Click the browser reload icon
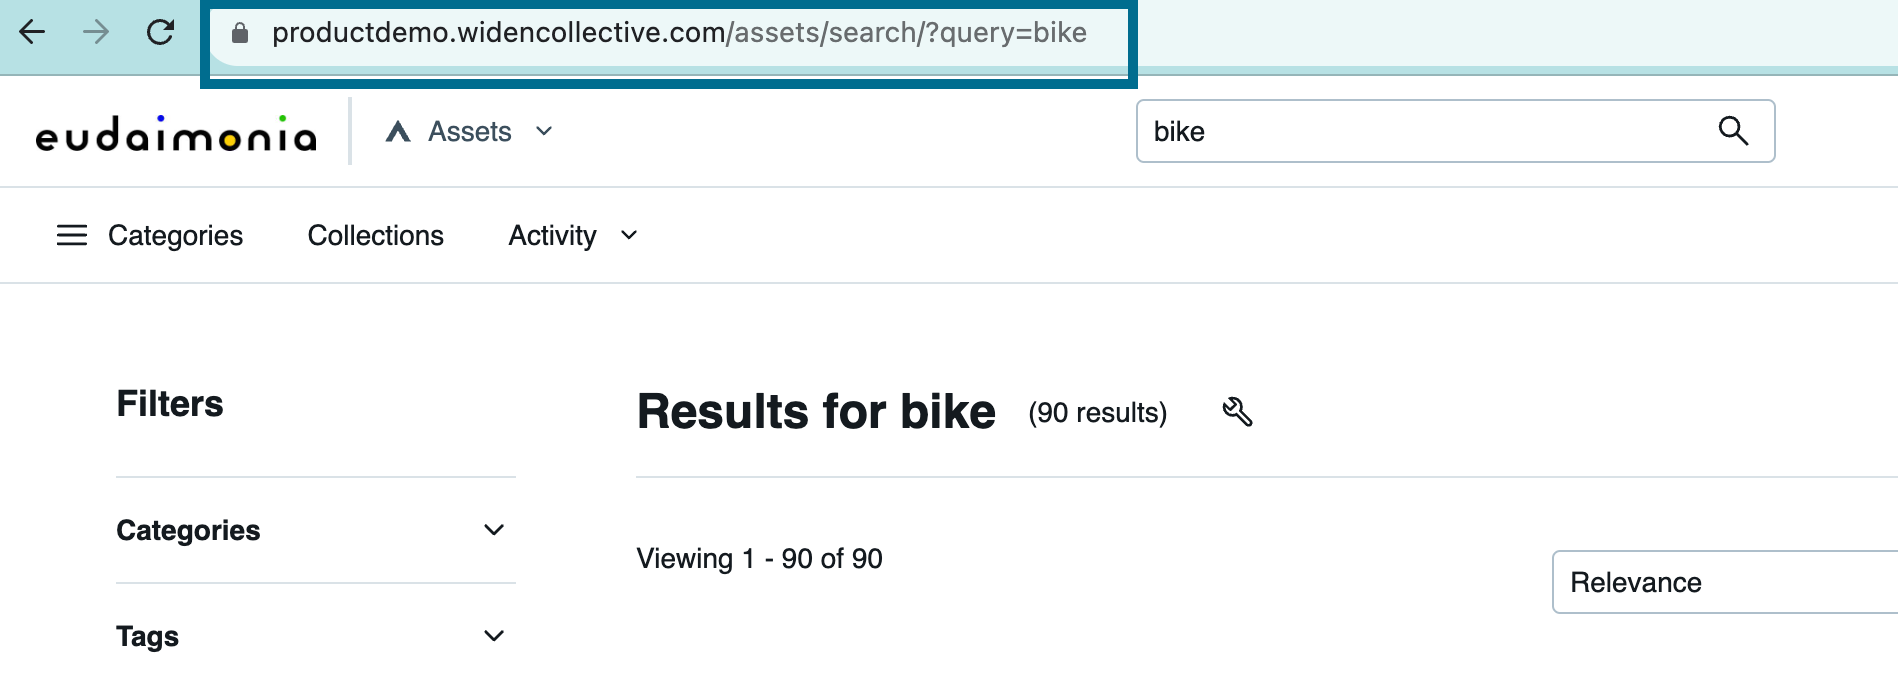The width and height of the screenshot is (1898, 680). 161,32
